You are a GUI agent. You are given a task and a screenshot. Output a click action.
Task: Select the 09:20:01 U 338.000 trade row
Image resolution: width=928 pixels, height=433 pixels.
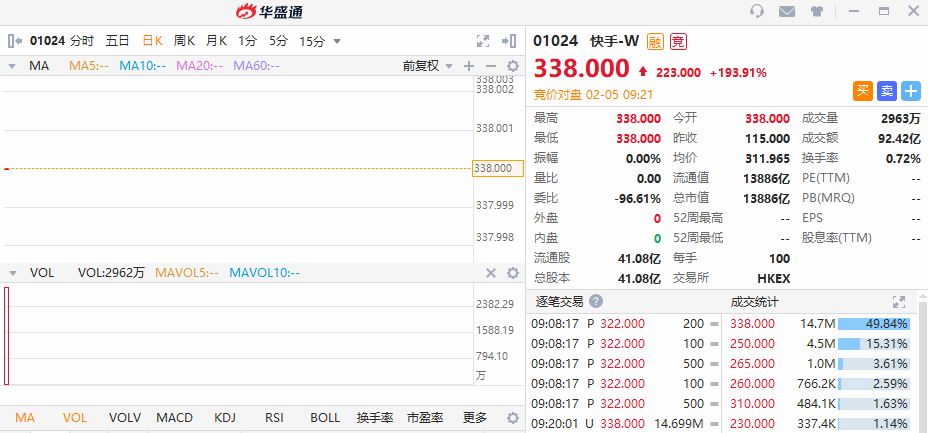pyautogui.click(x=624, y=424)
